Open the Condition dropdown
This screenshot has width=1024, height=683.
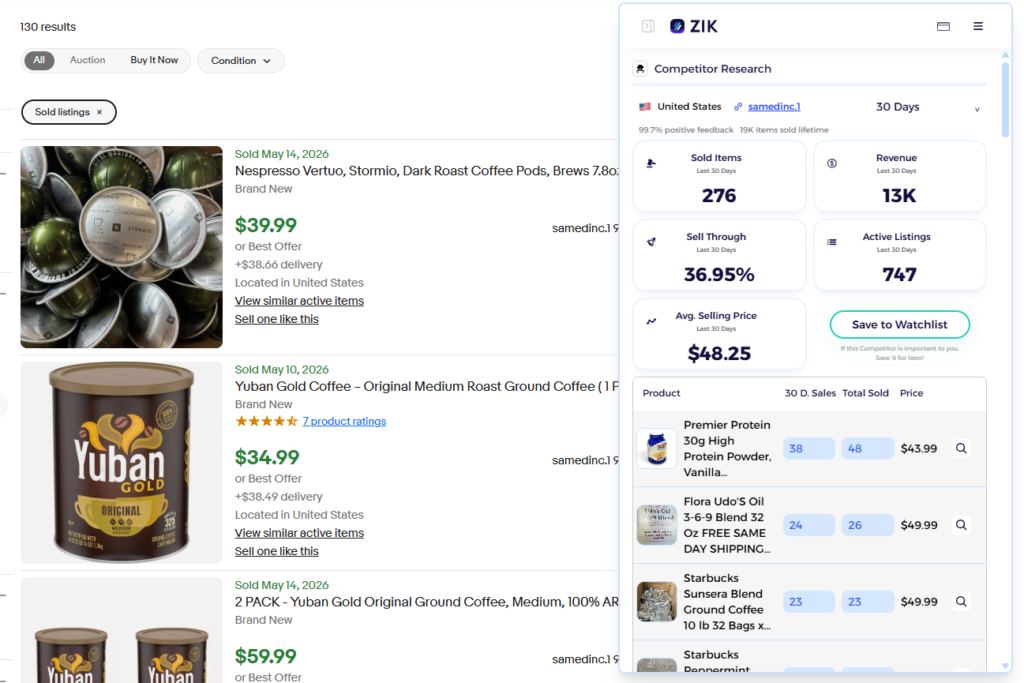pyautogui.click(x=240, y=61)
